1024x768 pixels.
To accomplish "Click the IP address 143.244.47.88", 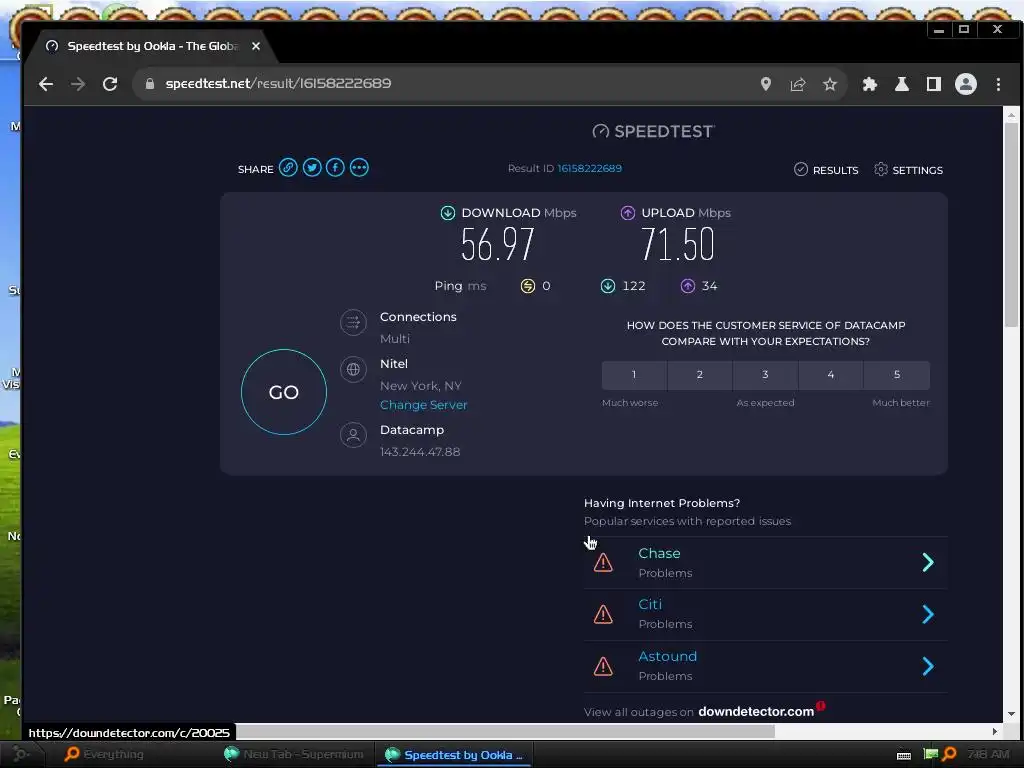I will point(420,452).
